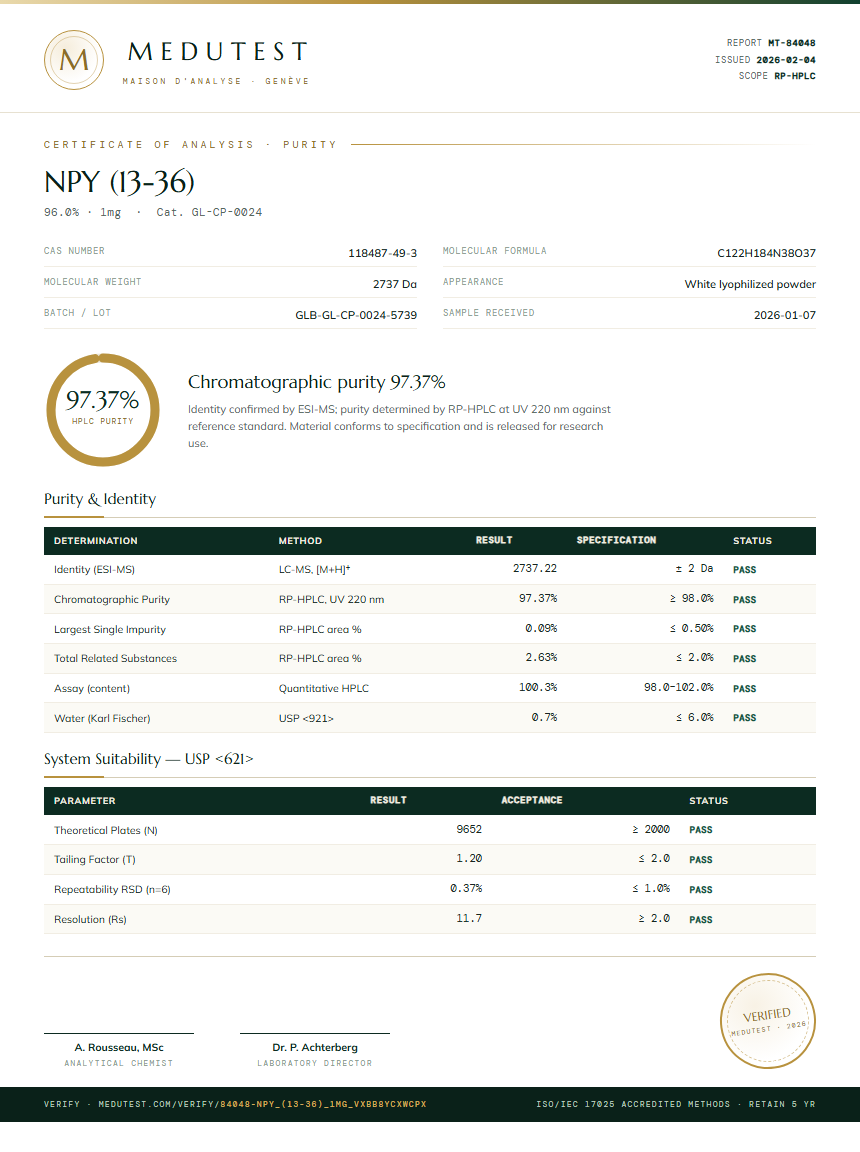Select USP <921> method cell
Screen dimensions: 860x1152
coord(306,719)
